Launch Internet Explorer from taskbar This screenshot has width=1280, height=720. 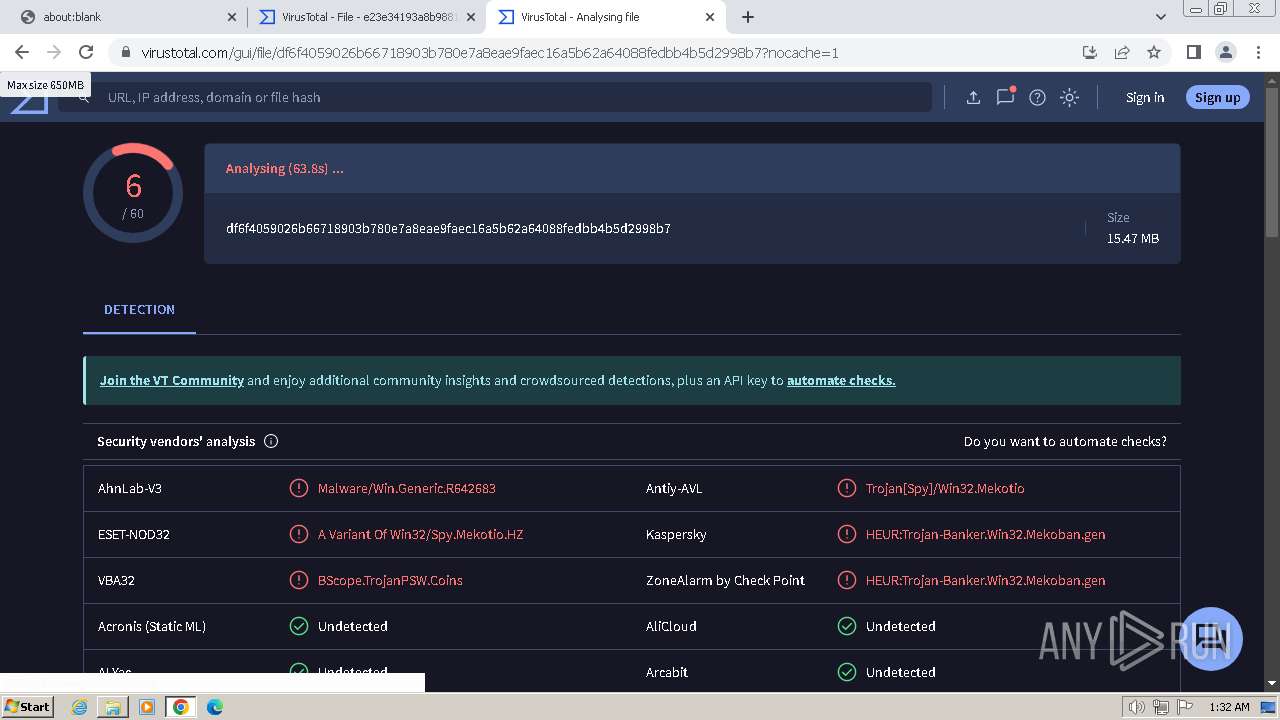point(80,707)
